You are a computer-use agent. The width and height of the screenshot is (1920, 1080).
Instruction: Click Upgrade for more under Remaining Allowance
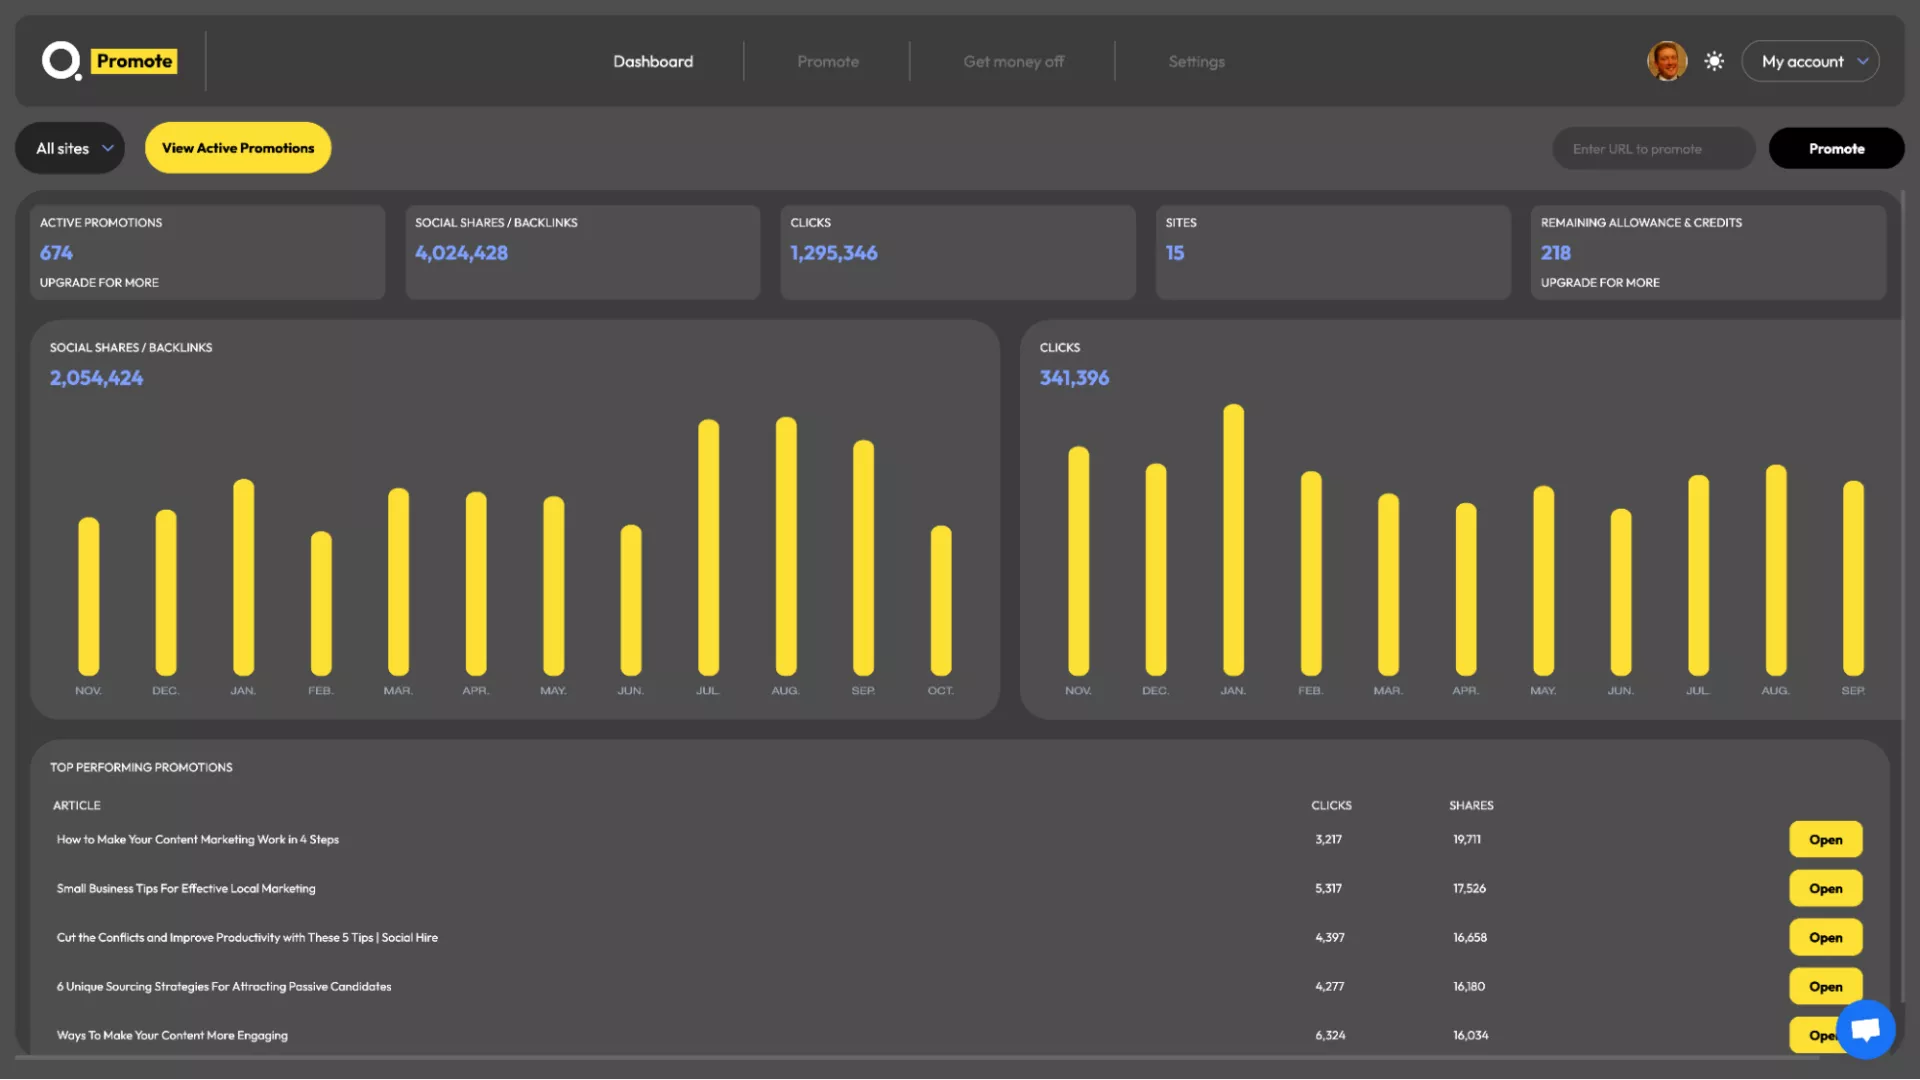(x=1600, y=283)
